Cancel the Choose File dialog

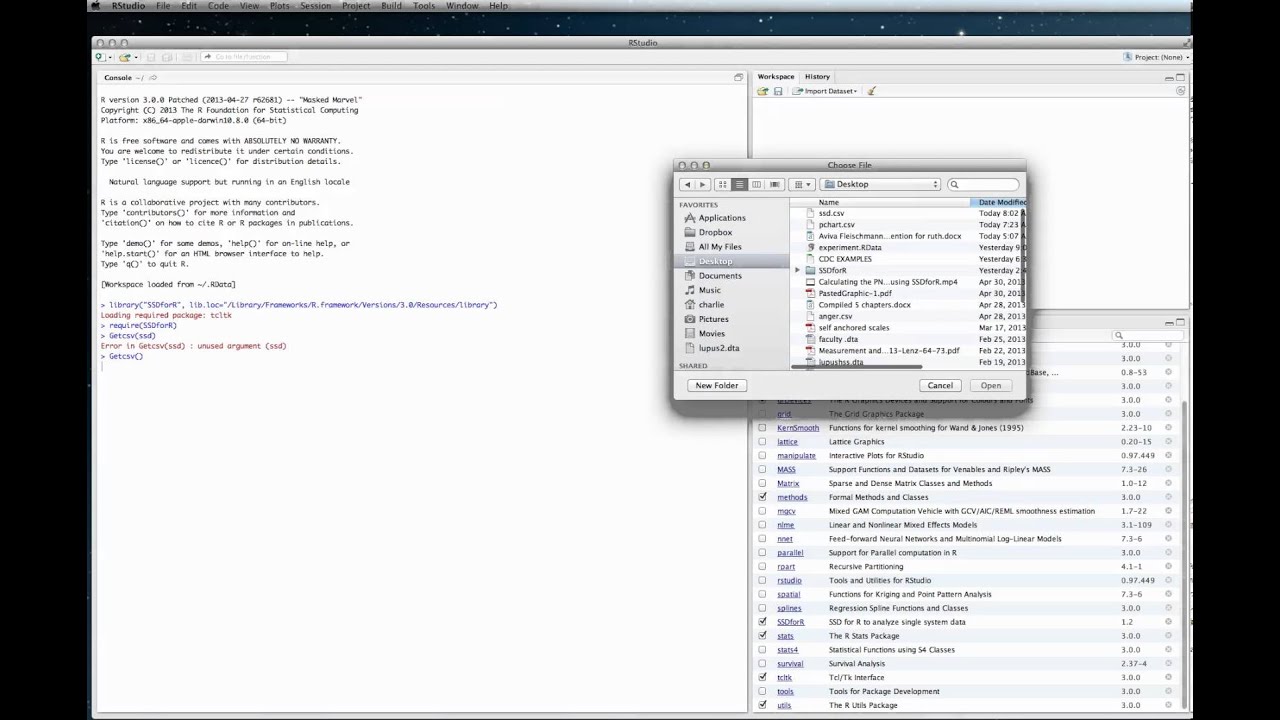pos(940,385)
